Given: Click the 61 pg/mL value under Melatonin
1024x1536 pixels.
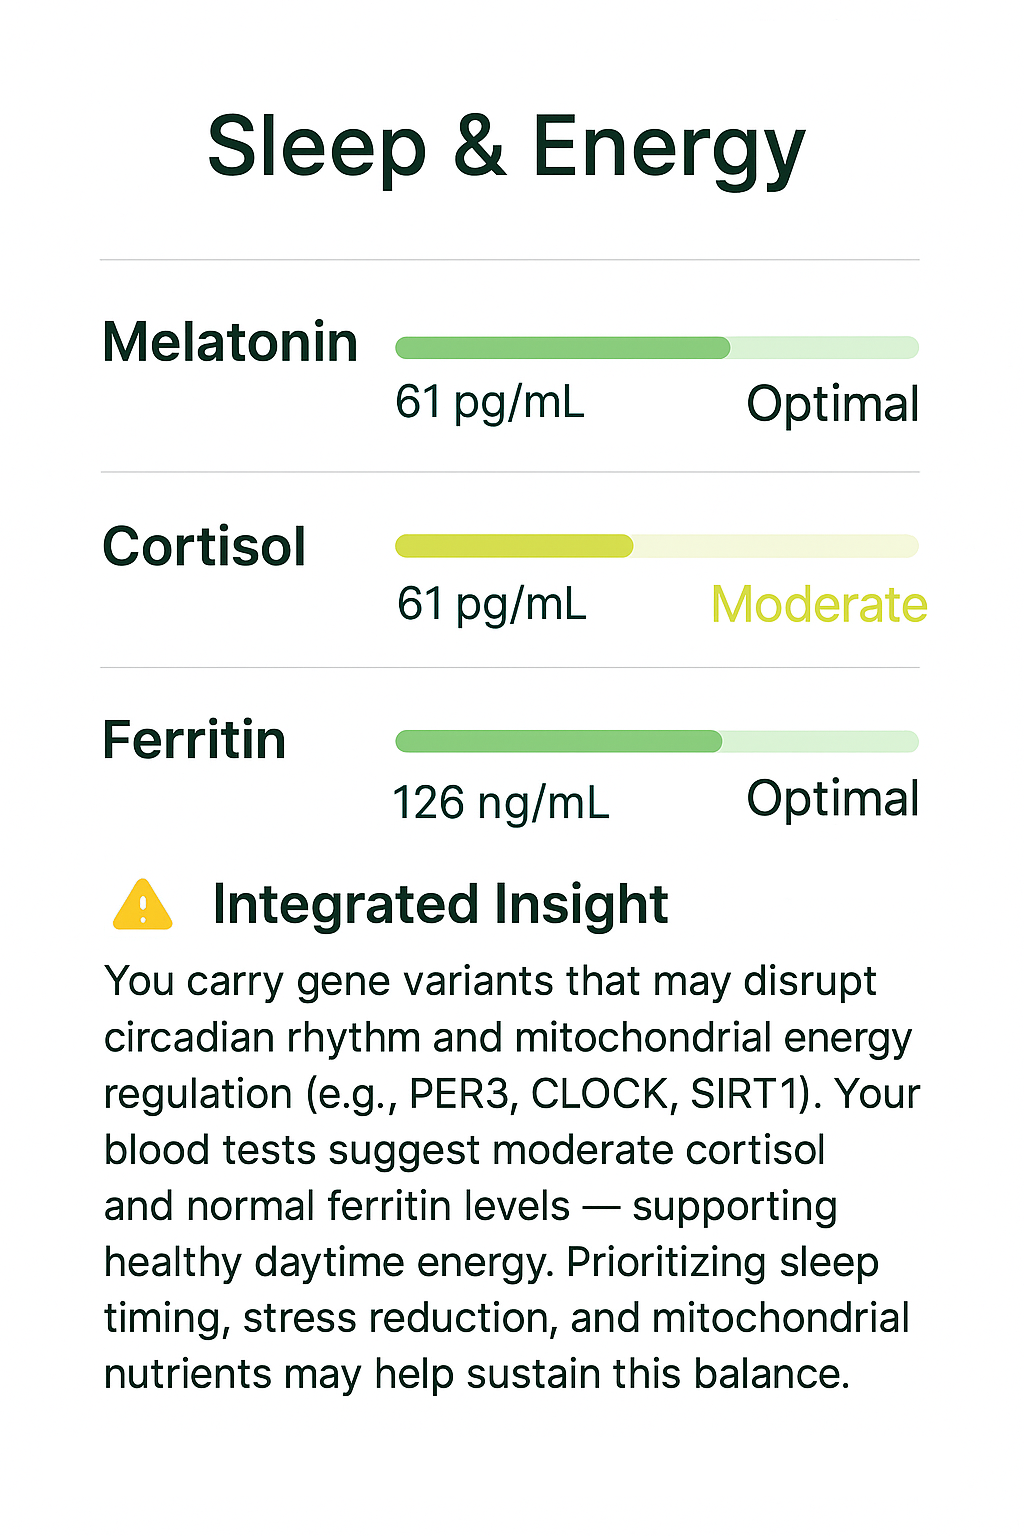Looking at the screenshot, I should click(x=489, y=402).
